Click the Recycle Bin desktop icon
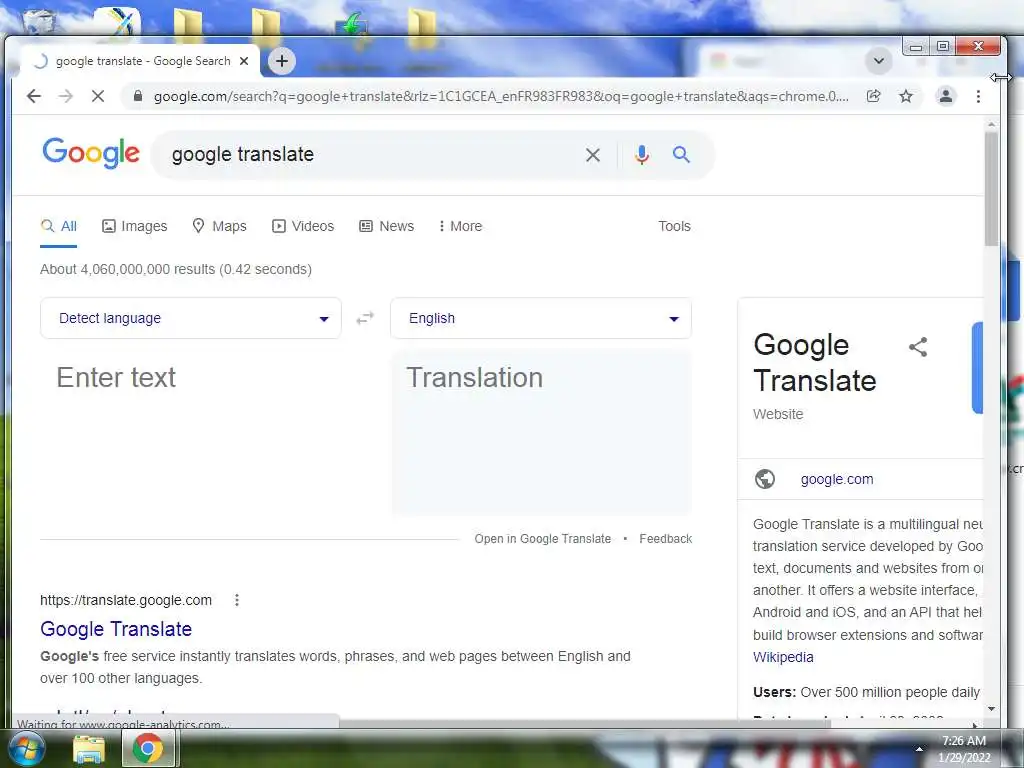The image size is (1024, 768). tap(40, 20)
